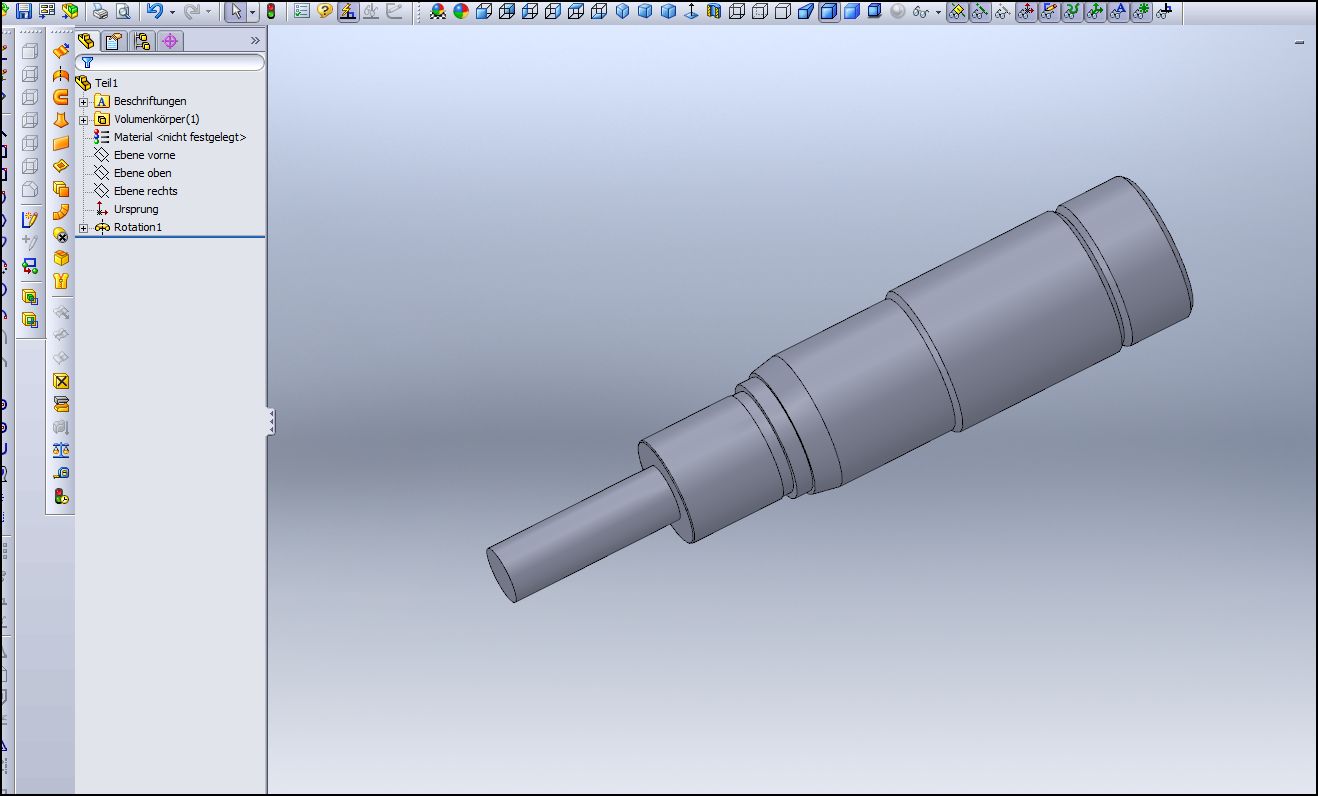Open Mass Properties via the balance scale icon
This screenshot has width=1318, height=796.
[61, 450]
